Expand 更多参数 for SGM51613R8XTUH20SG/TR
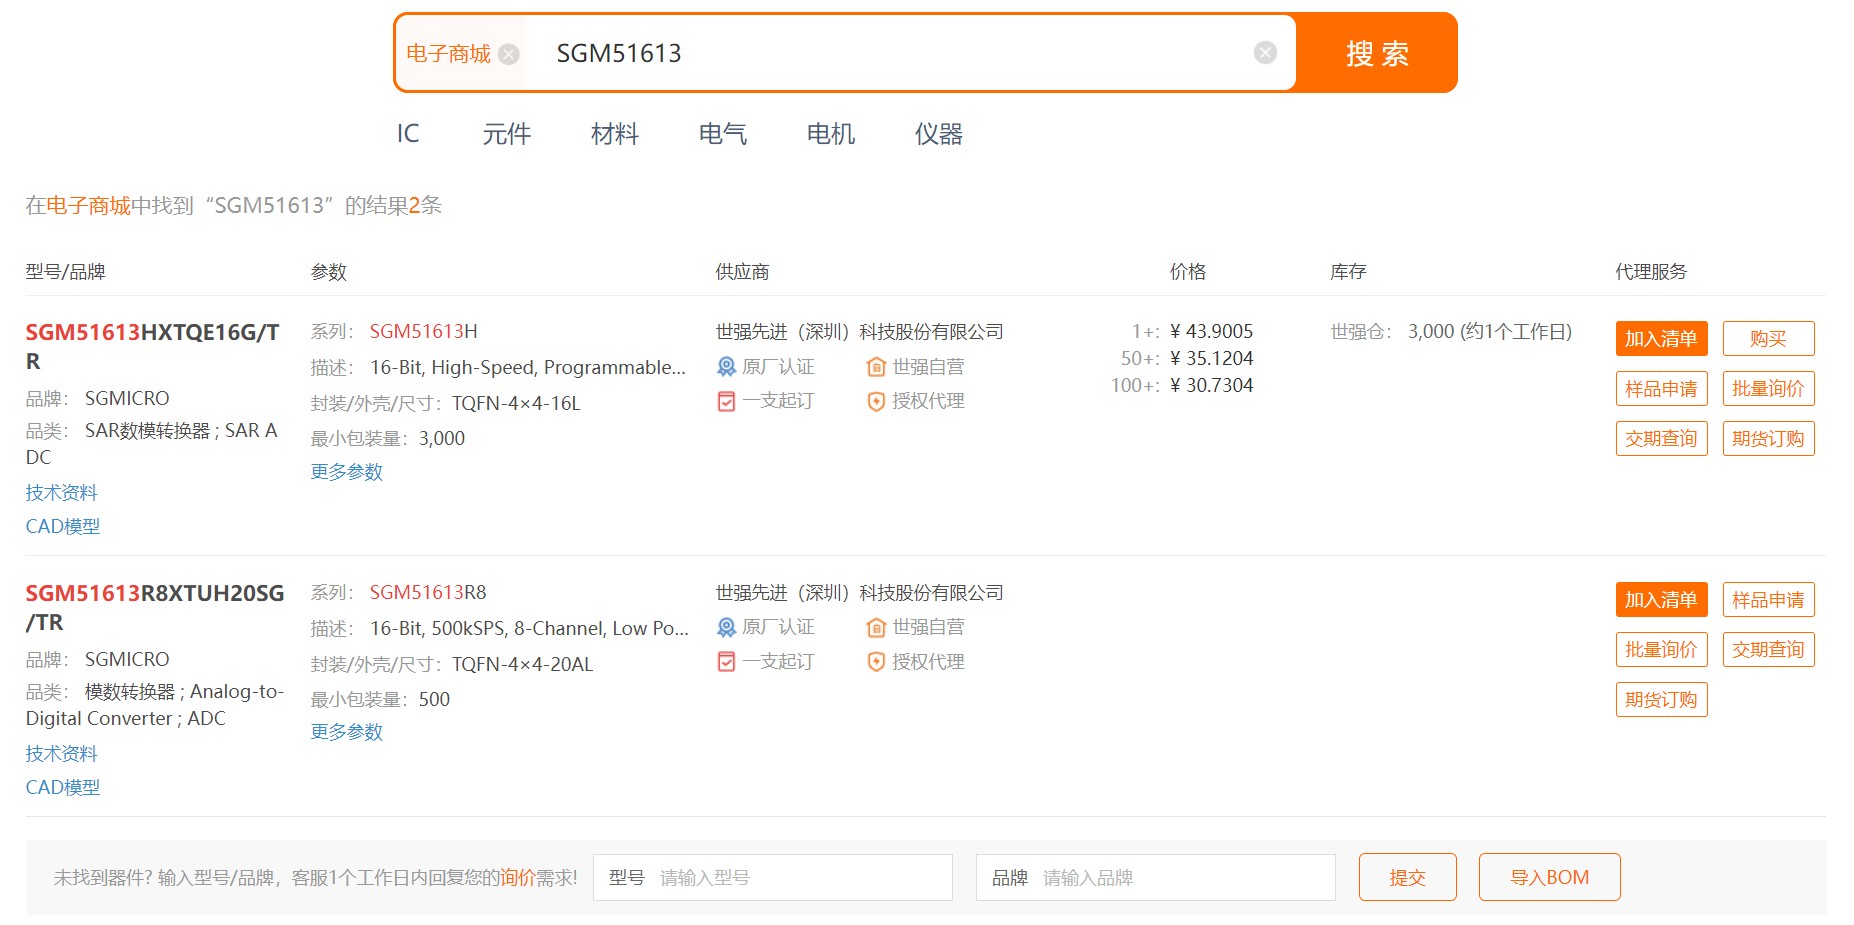The image size is (1854, 925). (346, 732)
